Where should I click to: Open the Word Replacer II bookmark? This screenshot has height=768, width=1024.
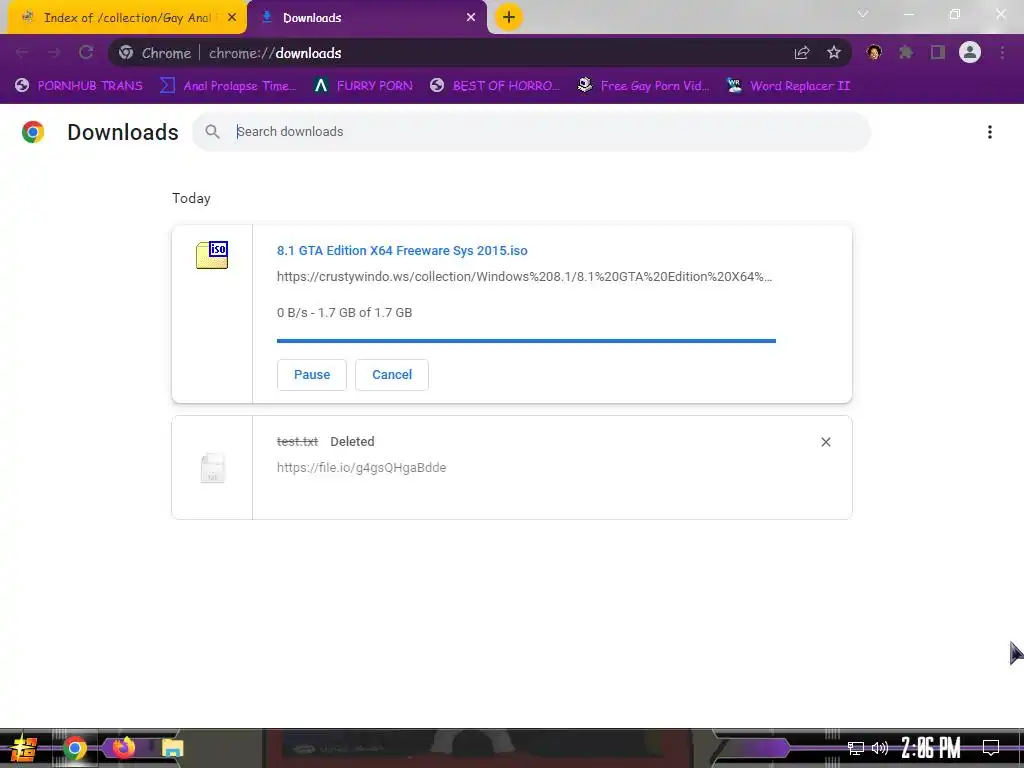tap(788, 86)
